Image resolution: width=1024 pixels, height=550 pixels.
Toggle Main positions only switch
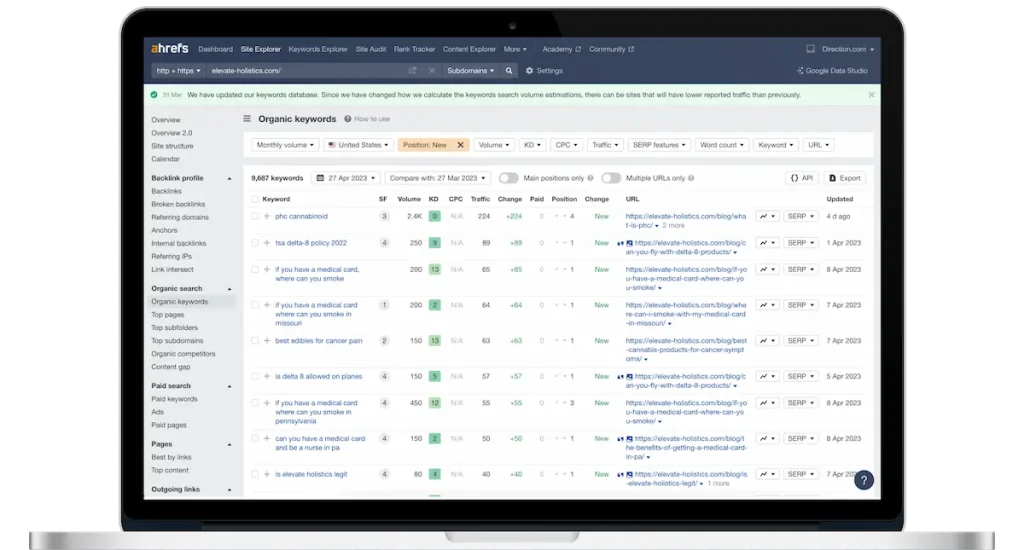click(508, 178)
